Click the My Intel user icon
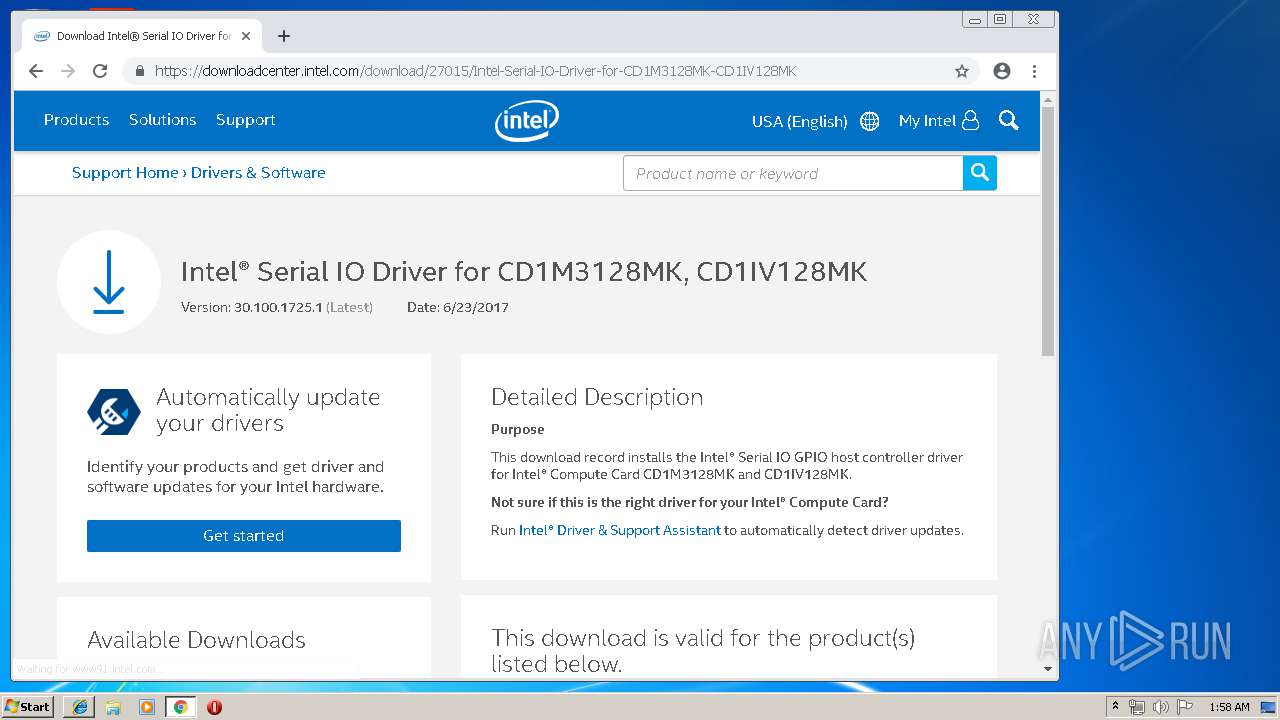The image size is (1280, 720). (x=970, y=121)
